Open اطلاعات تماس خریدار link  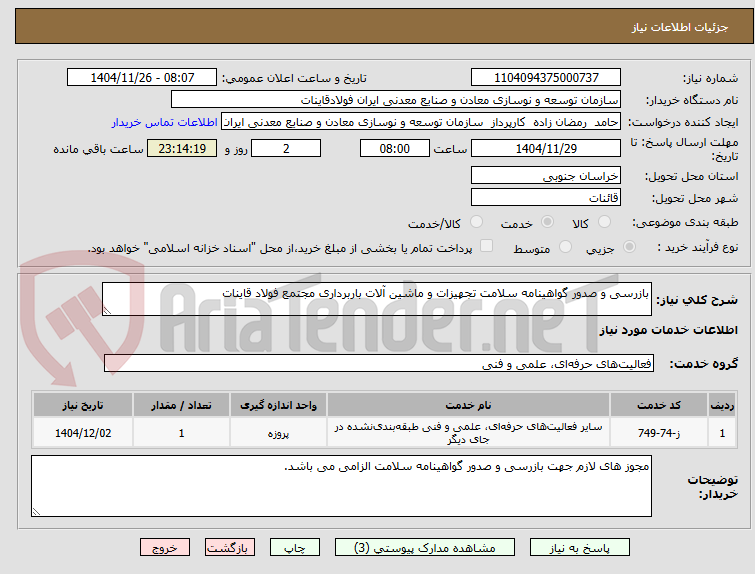tap(165, 122)
